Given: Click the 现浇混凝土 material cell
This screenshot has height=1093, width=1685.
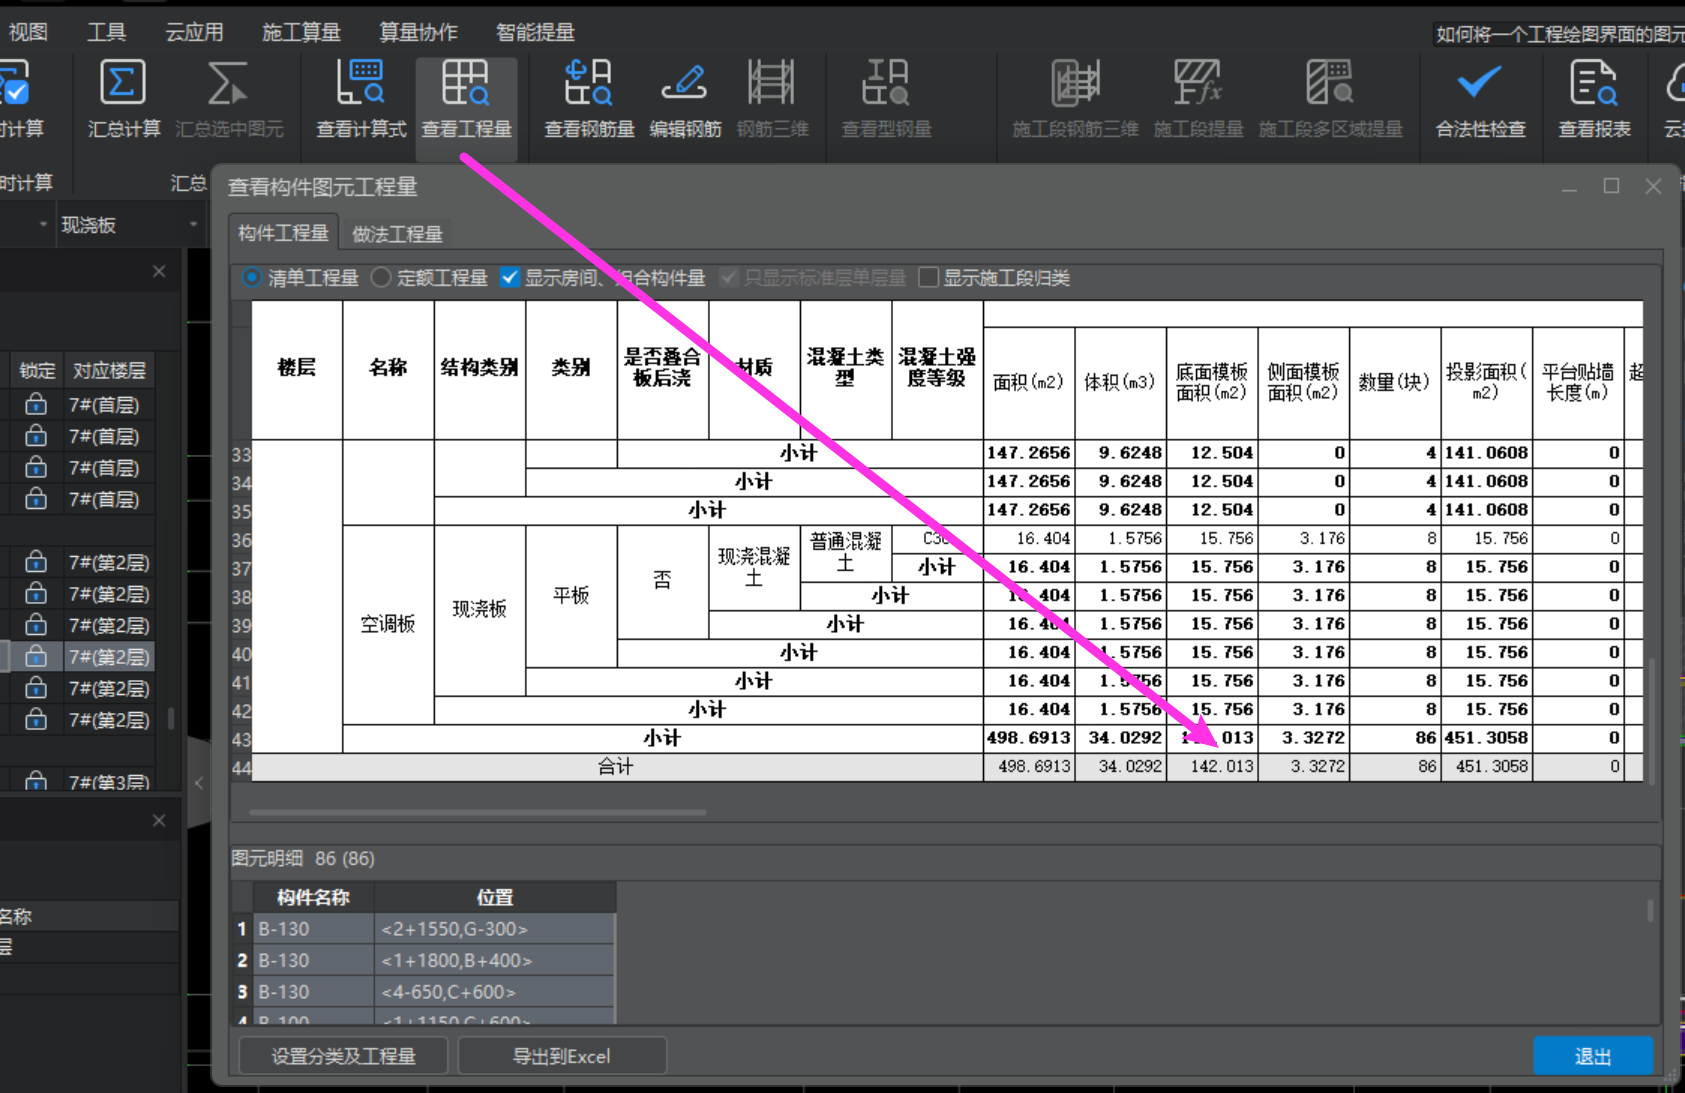Looking at the screenshot, I should [x=754, y=567].
